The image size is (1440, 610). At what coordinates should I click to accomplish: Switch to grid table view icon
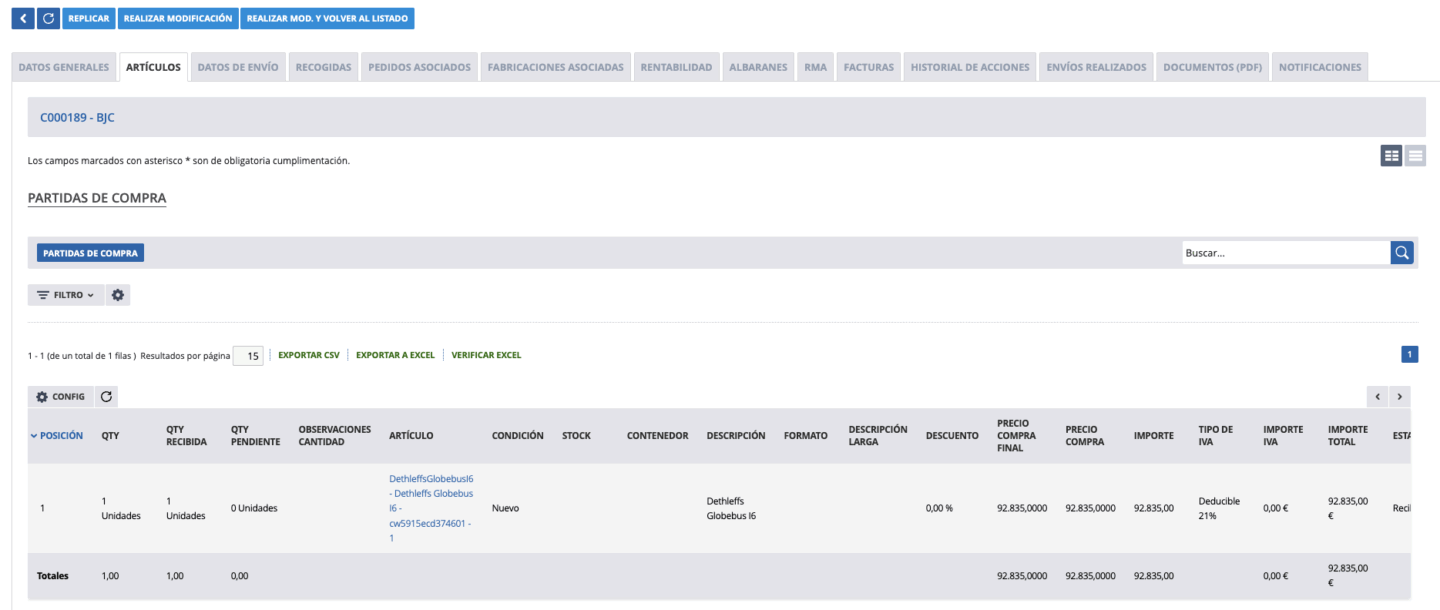[1391, 155]
